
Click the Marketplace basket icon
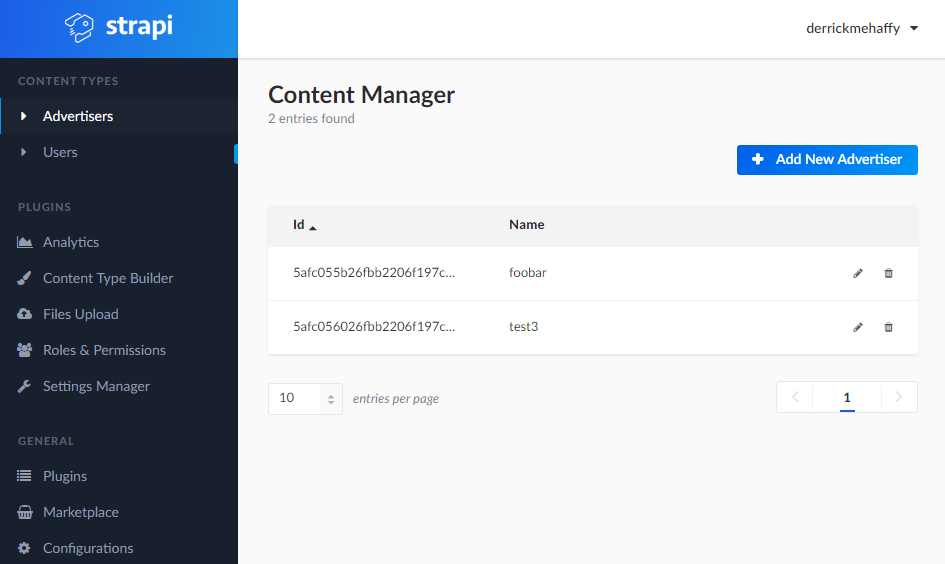pyautogui.click(x=25, y=512)
